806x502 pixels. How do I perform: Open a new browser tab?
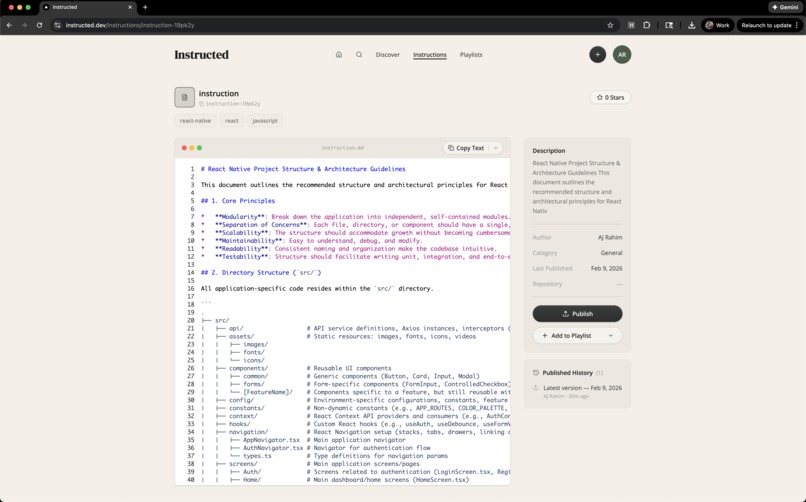pyautogui.click(x=145, y=7)
